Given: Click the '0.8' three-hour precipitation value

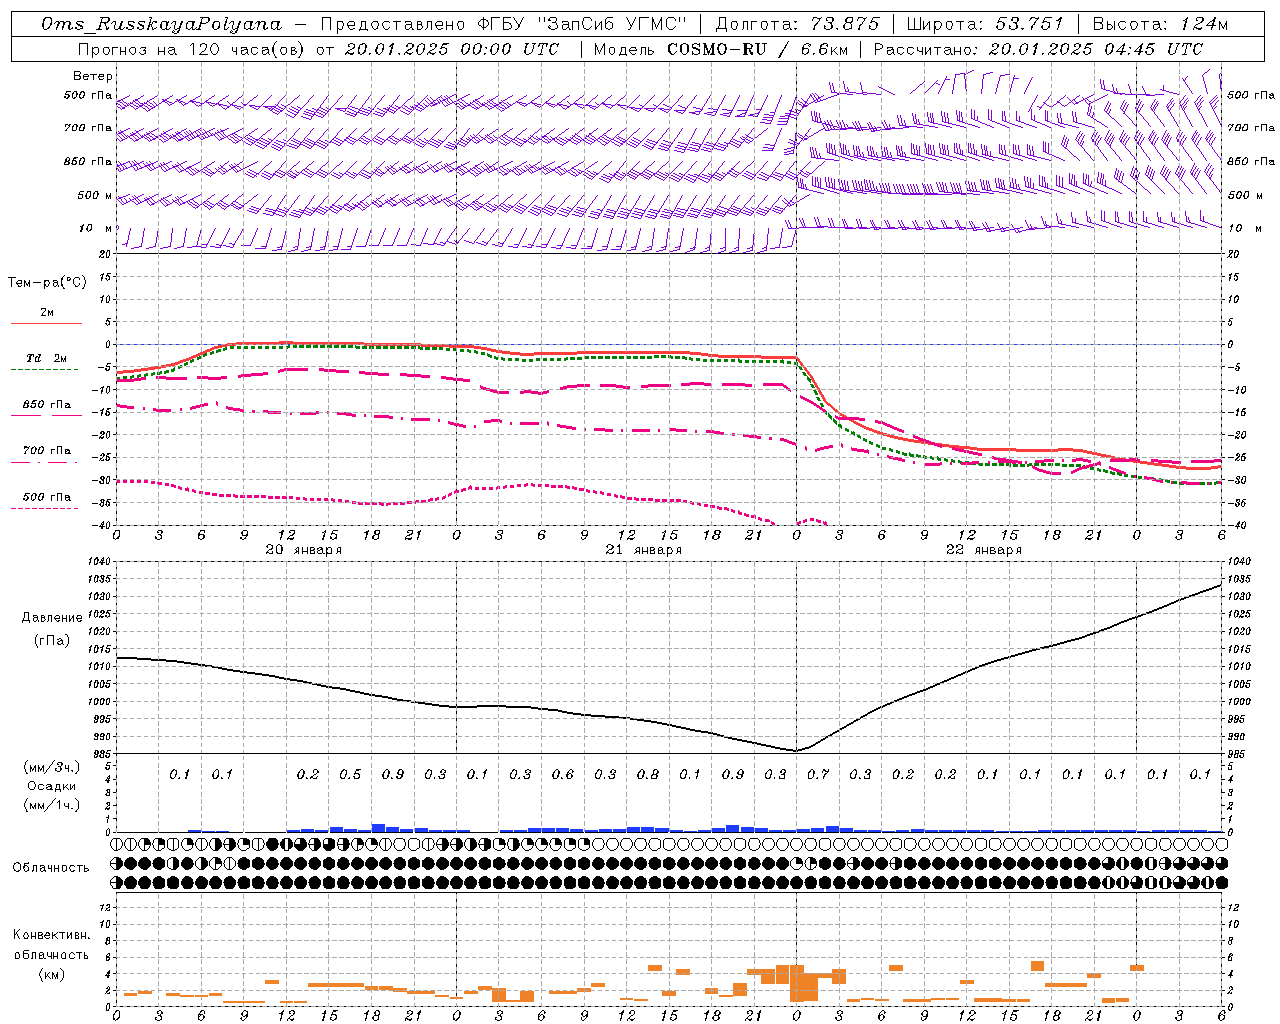Looking at the screenshot, I should [648, 775].
